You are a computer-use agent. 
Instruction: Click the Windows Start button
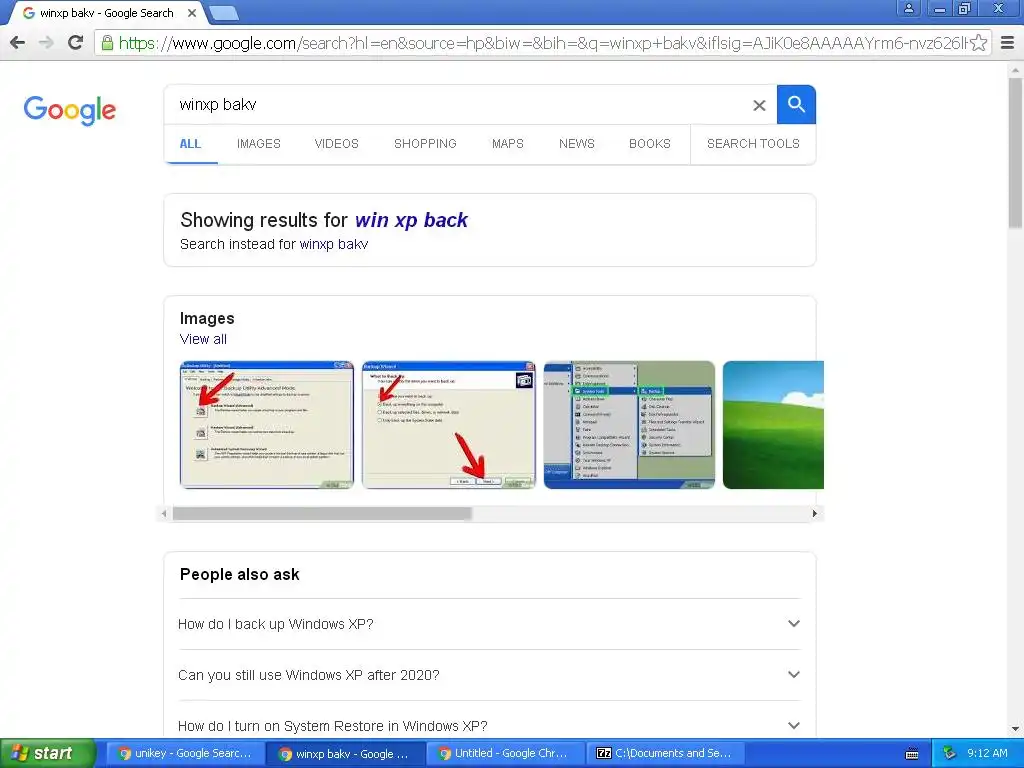click(x=47, y=753)
